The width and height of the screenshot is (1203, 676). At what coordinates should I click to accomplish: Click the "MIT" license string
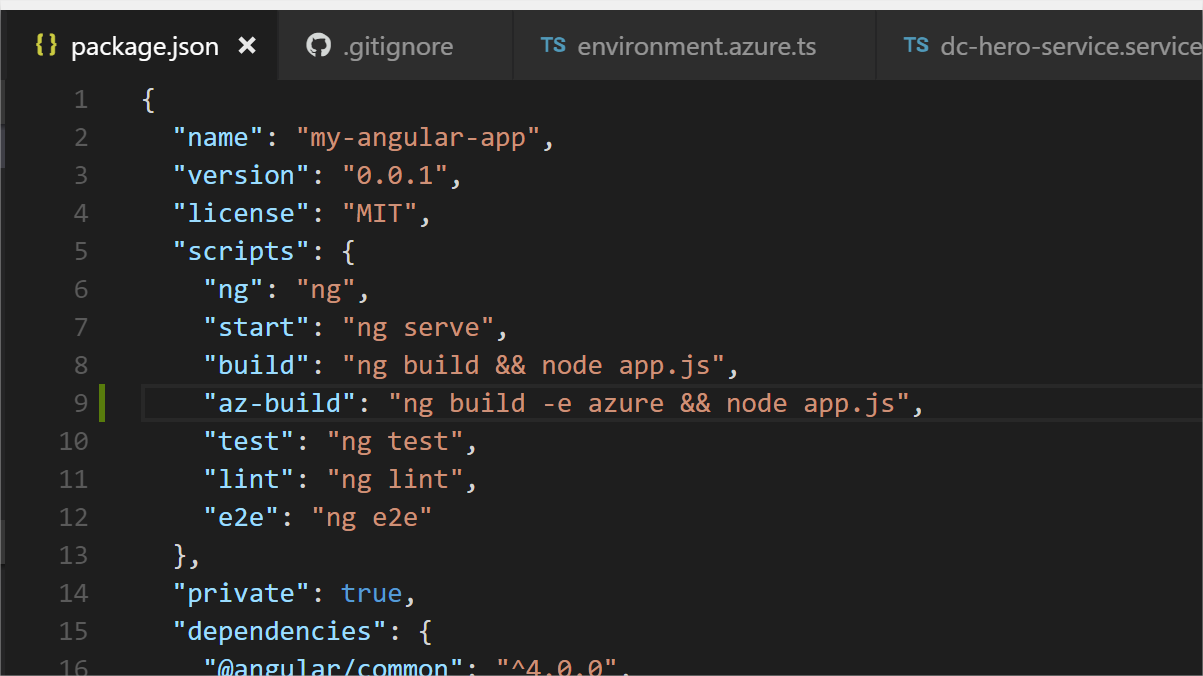pyautogui.click(x=385, y=212)
